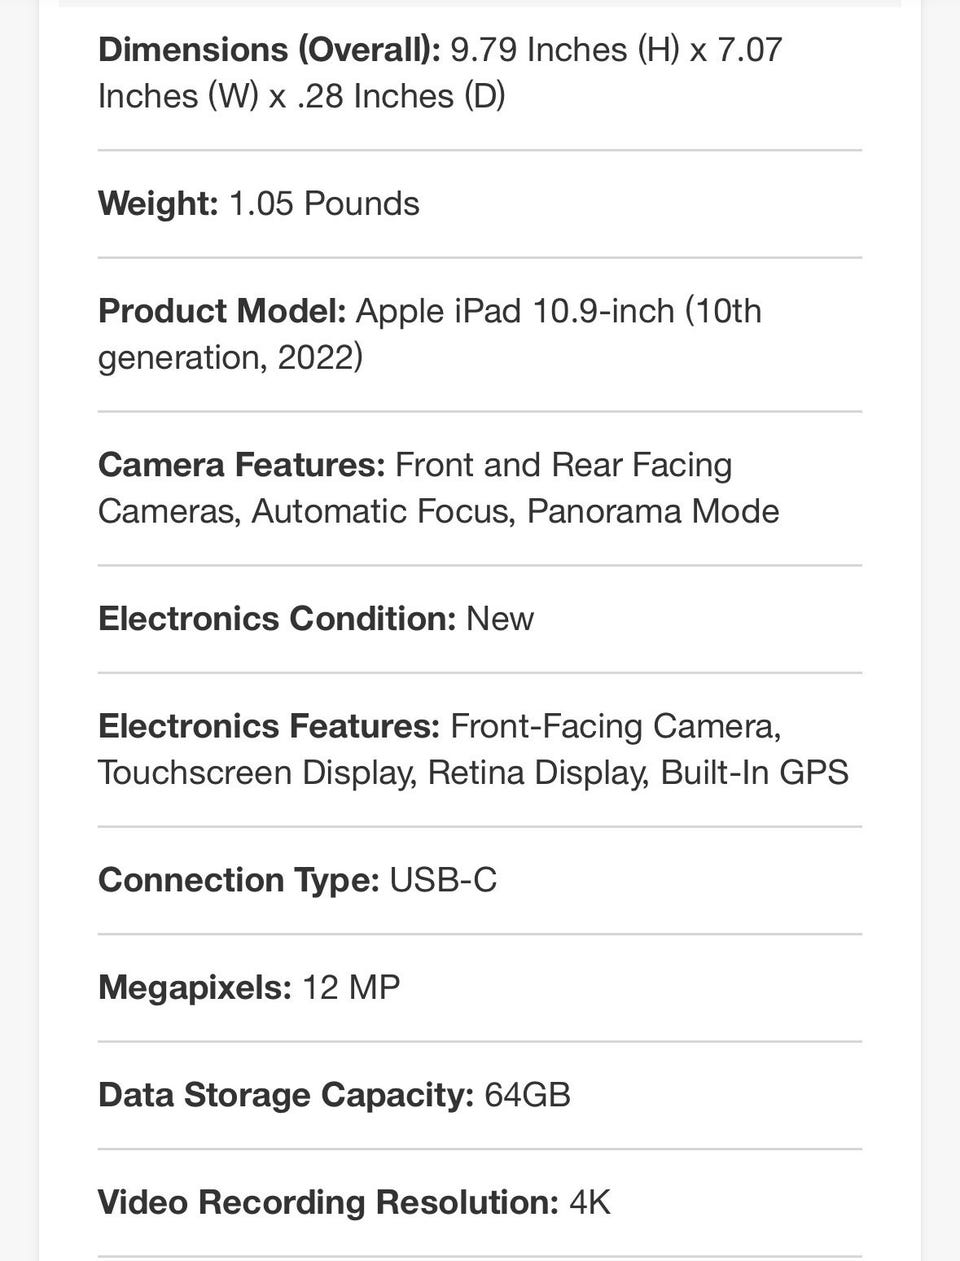This screenshot has width=960, height=1261.
Task: Click the "Product Model:" label
Action: (222, 311)
